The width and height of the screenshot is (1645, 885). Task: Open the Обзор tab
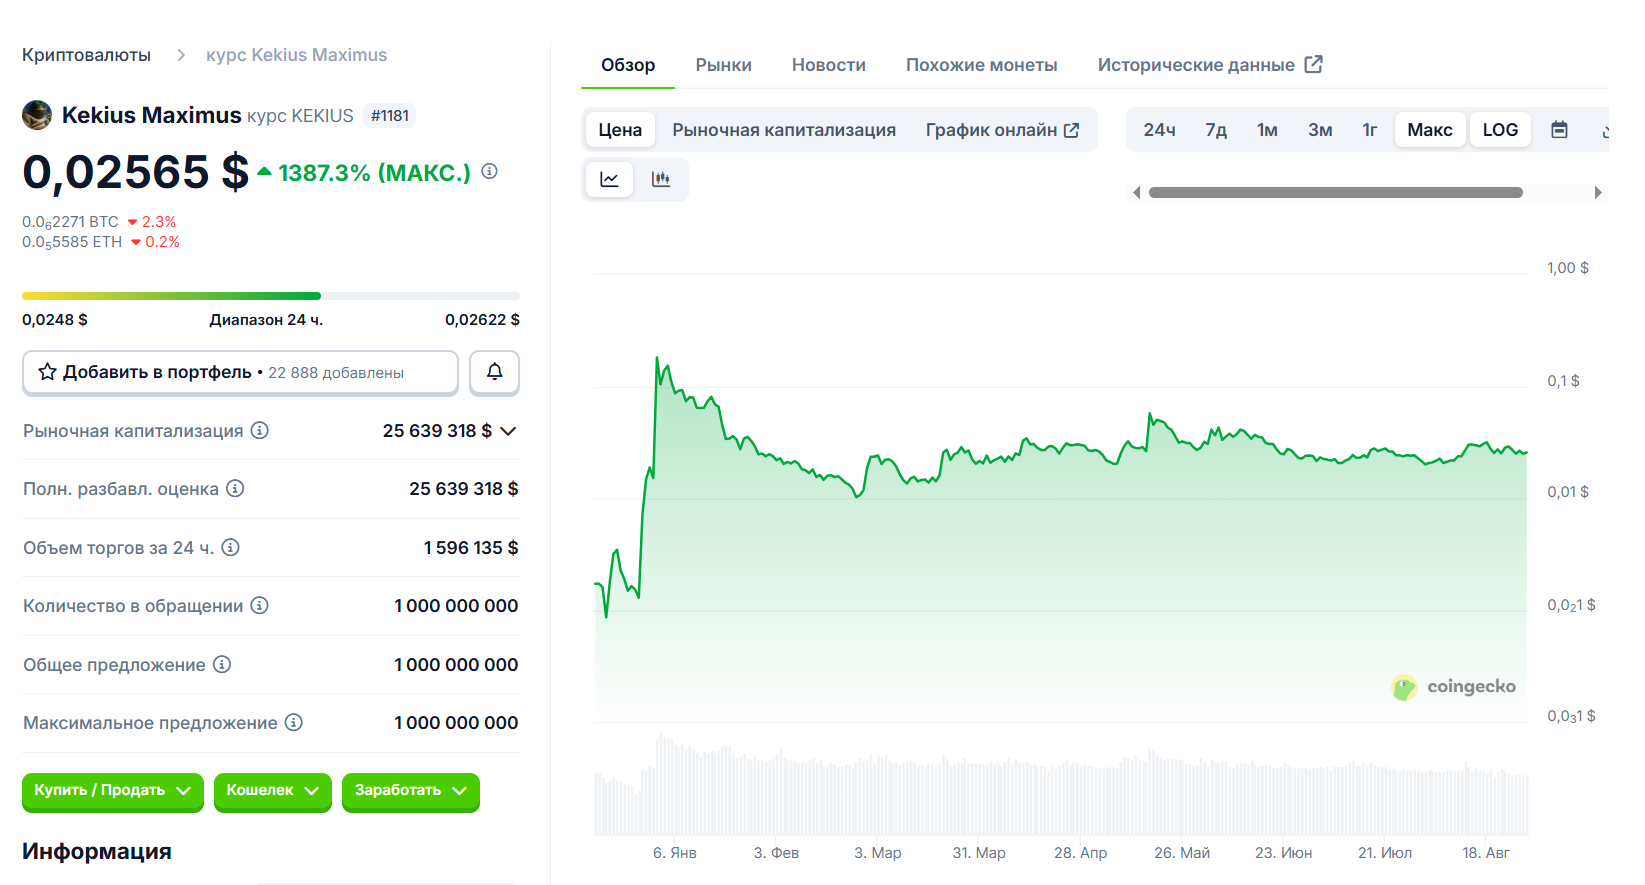click(x=628, y=65)
